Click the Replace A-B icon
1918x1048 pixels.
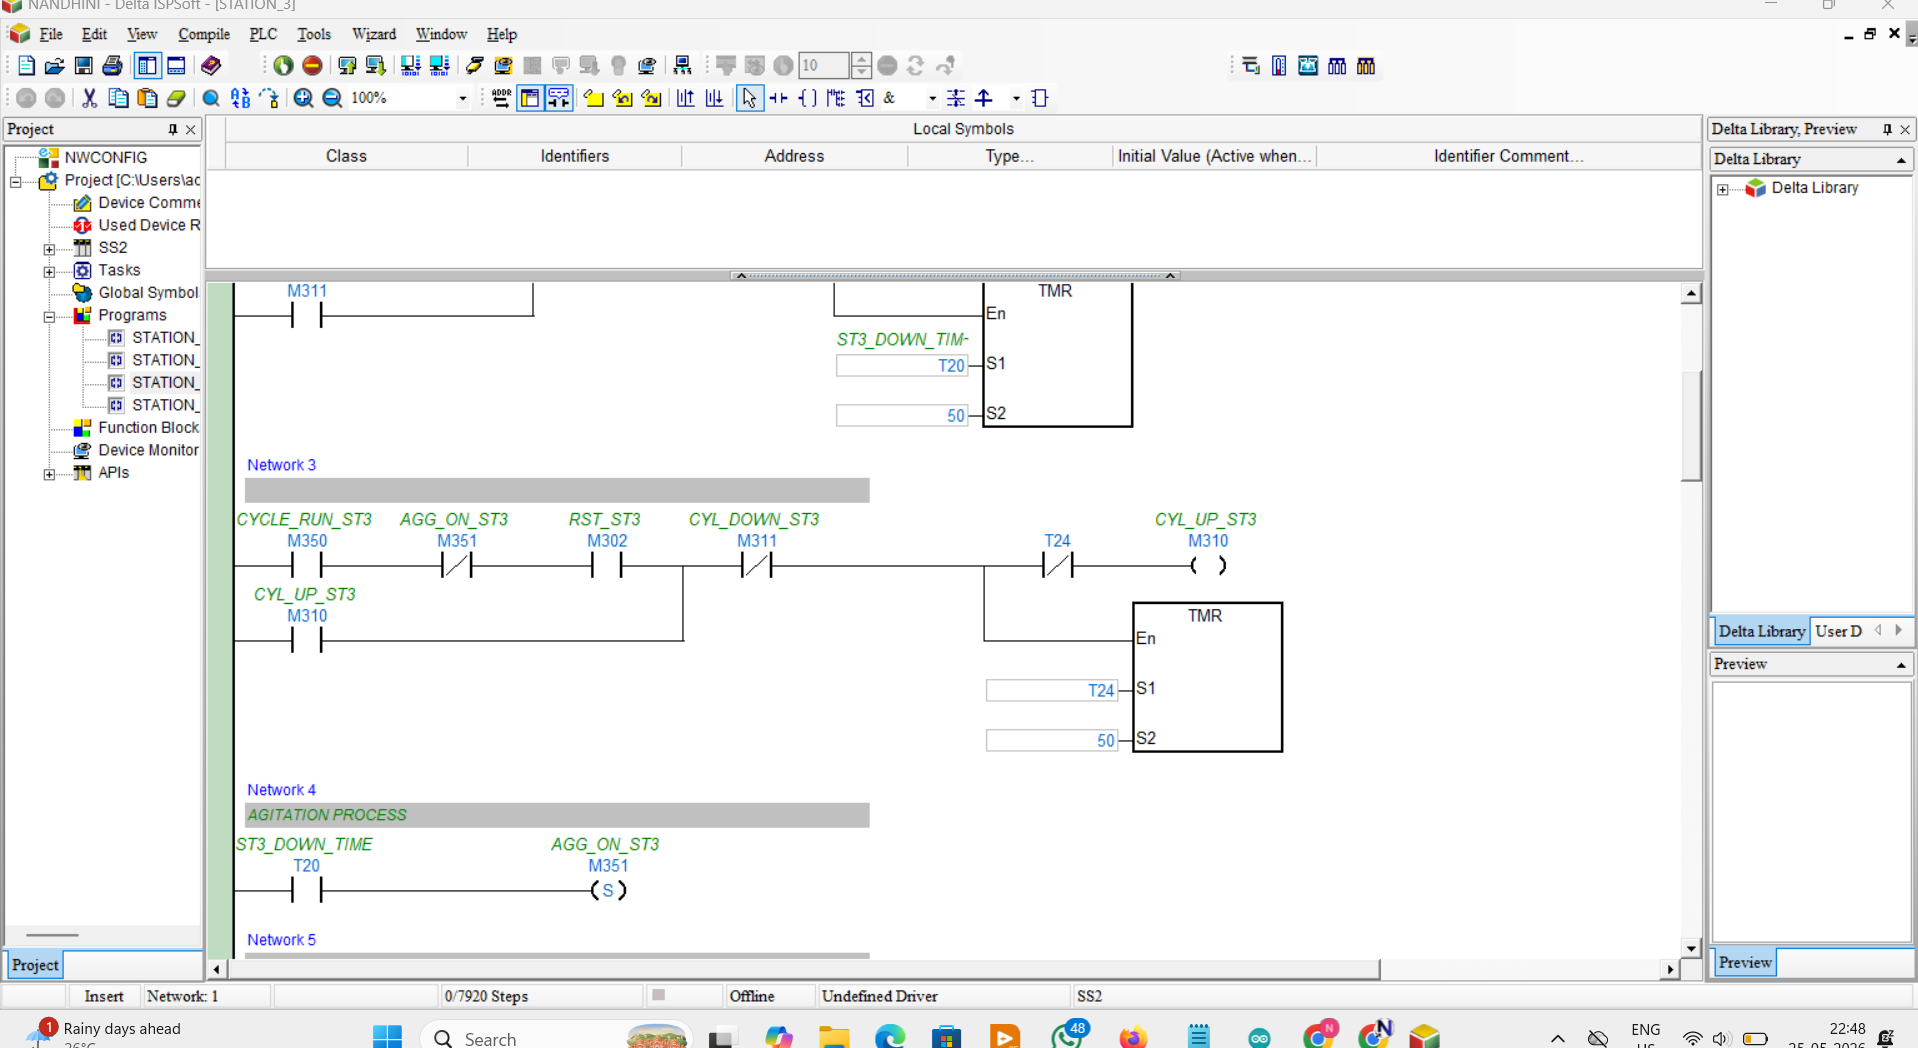click(240, 98)
